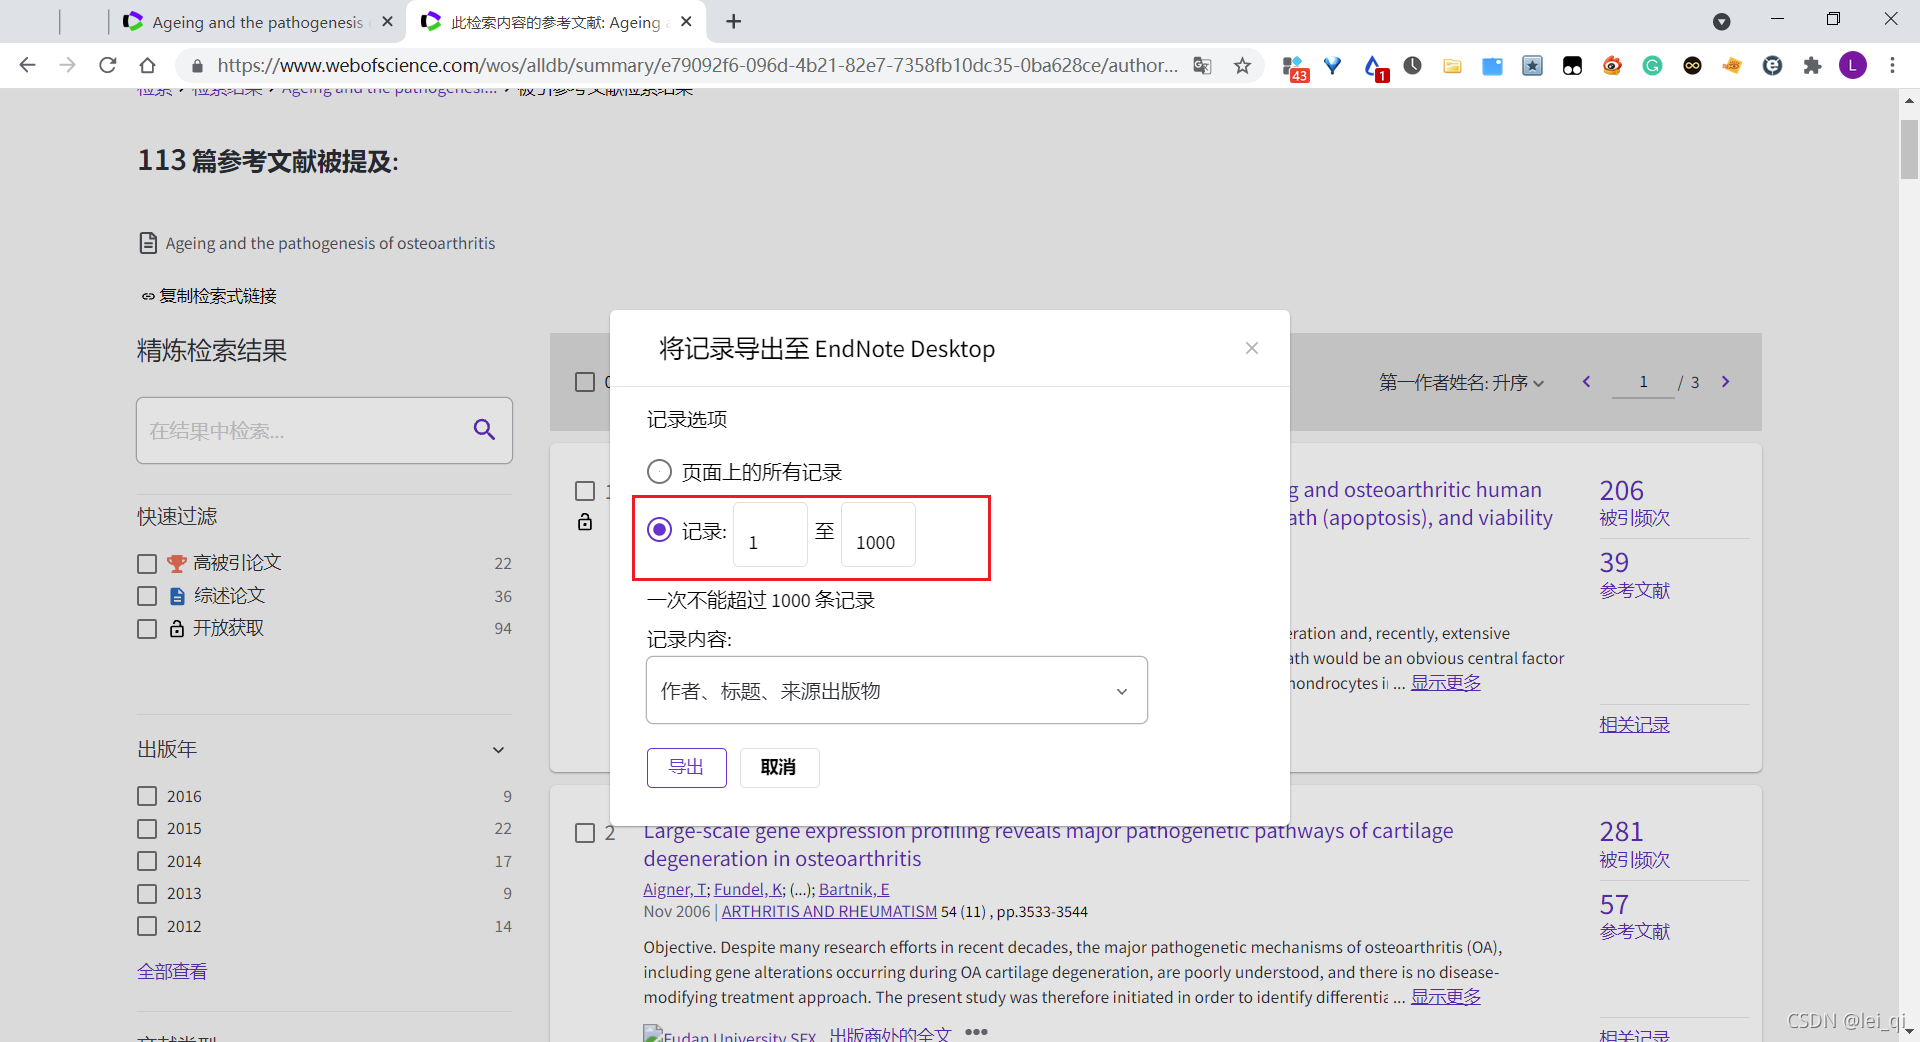Check the 2012 publication year filter
Screen dimensions: 1920x1042
click(x=147, y=926)
